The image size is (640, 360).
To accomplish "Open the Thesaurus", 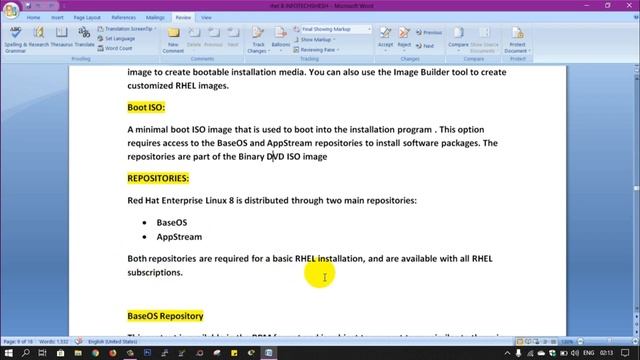I will (x=62, y=37).
